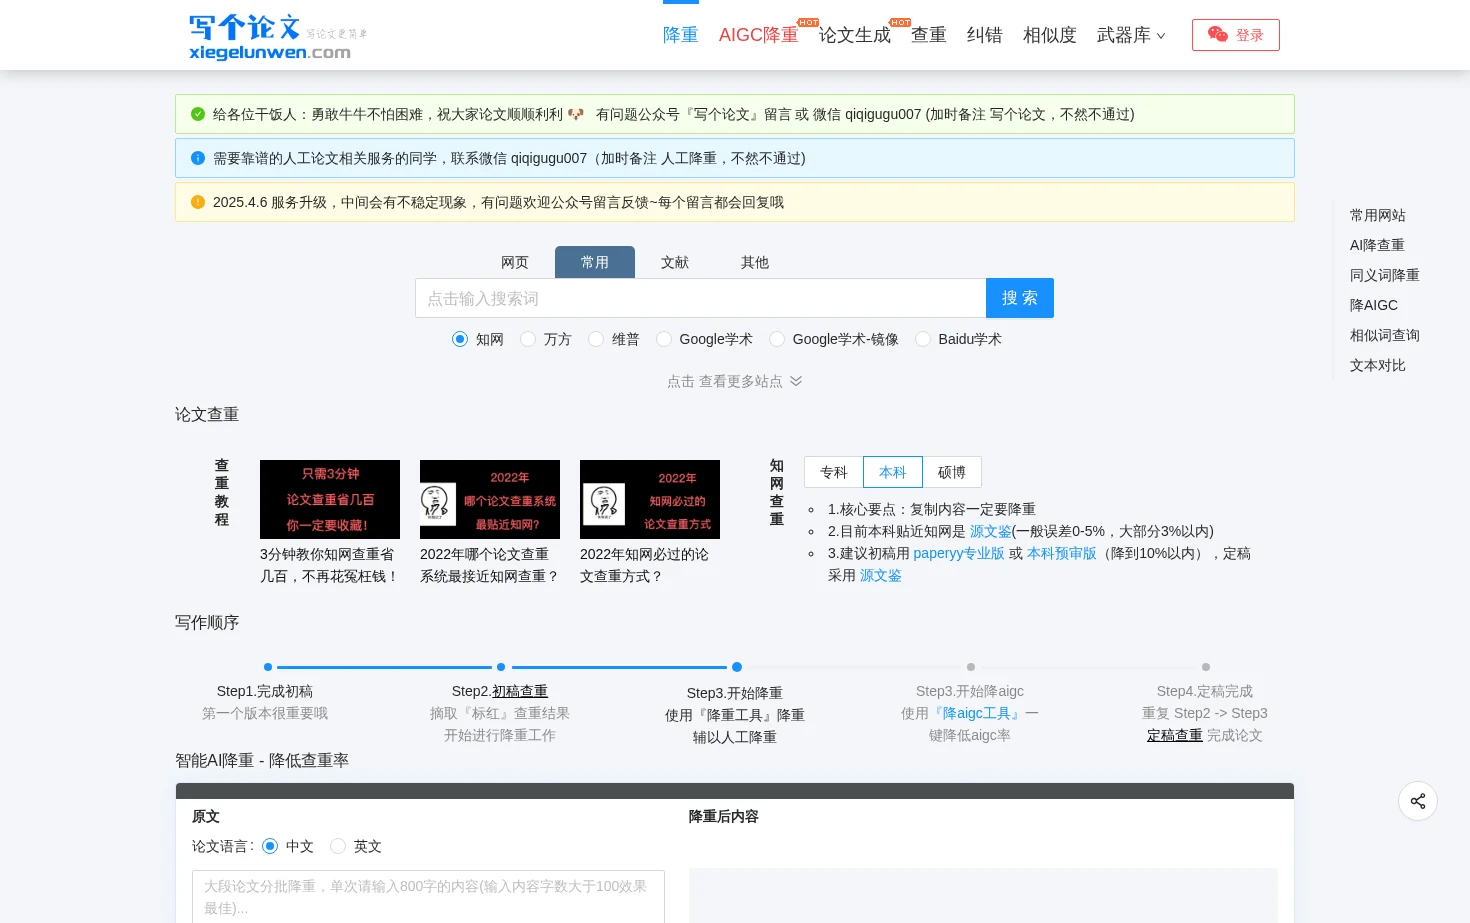Open the AIGC降重 navigation item
Viewport: 1470px width, 923px height.
pos(759,35)
